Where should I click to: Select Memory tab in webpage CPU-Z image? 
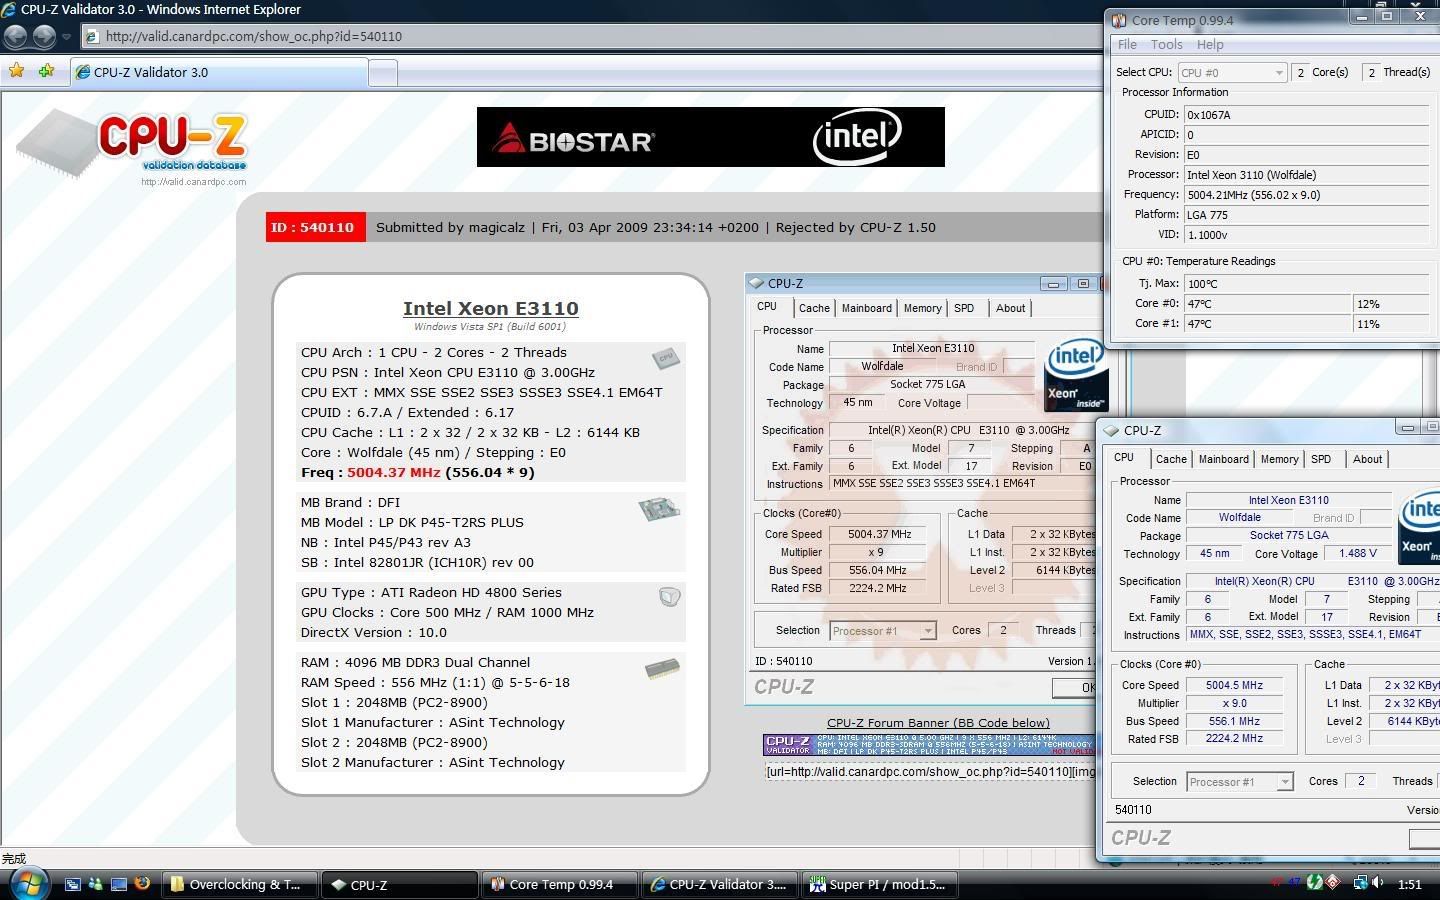coord(922,309)
